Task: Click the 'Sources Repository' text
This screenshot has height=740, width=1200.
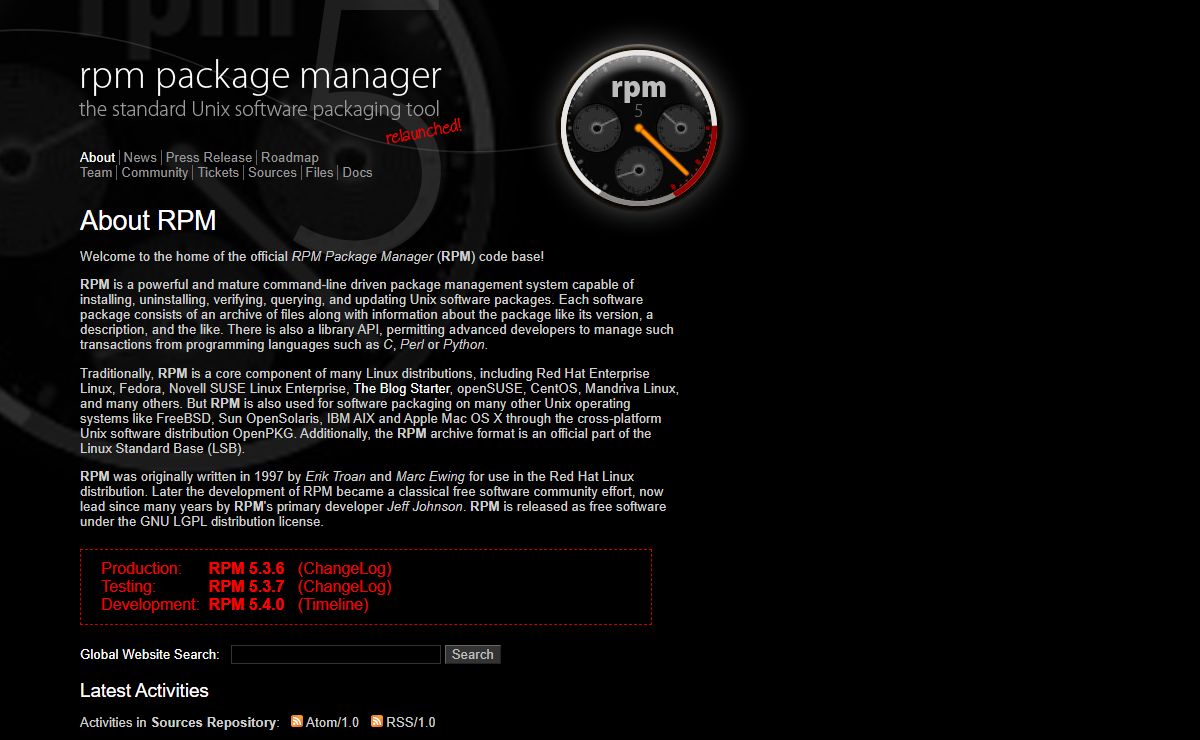Action: tap(214, 722)
